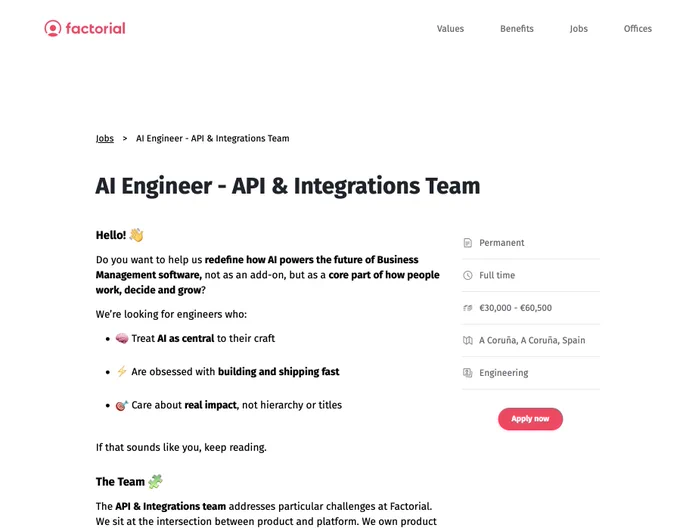The height and width of the screenshot is (531, 680).
Task: Open the Benefits menu item
Action: point(517,29)
